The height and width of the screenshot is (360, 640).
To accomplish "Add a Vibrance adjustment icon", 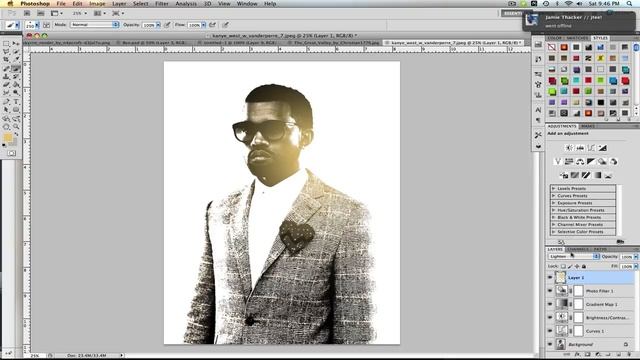I will (x=558, y=162).
